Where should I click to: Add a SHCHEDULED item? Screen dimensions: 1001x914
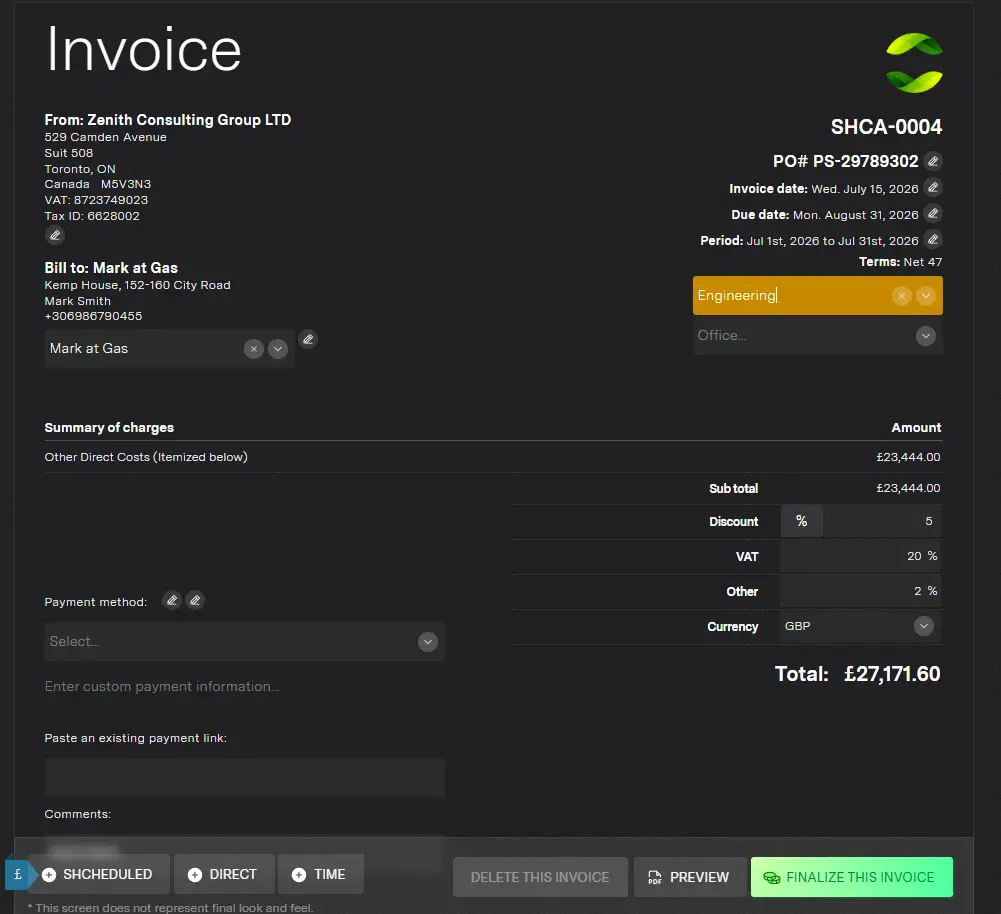[x=99, y=874]
